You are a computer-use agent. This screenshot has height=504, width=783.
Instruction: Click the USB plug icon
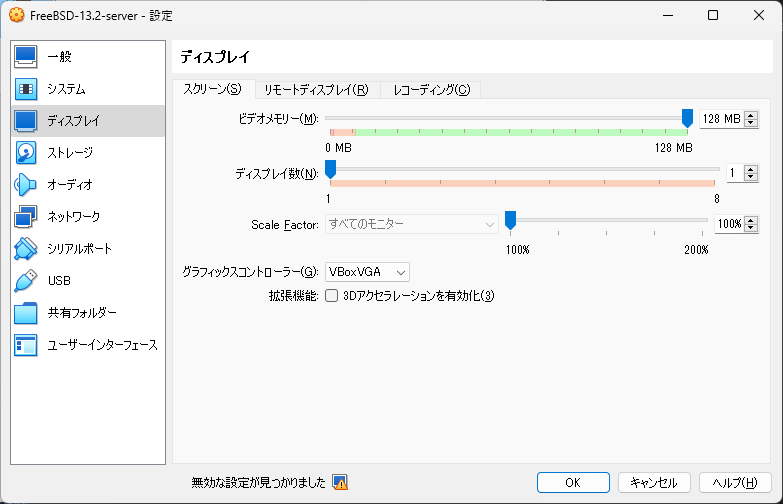tap(26, 281)
